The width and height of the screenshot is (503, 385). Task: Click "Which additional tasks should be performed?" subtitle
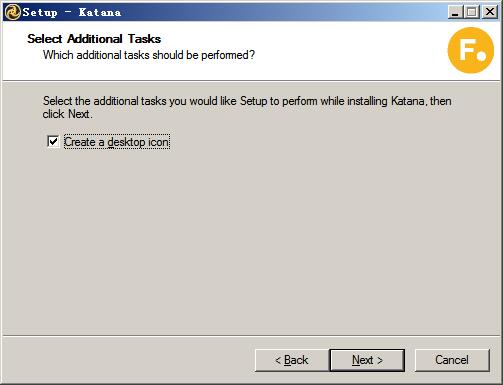pyautogui.click(x=149, y=55)
